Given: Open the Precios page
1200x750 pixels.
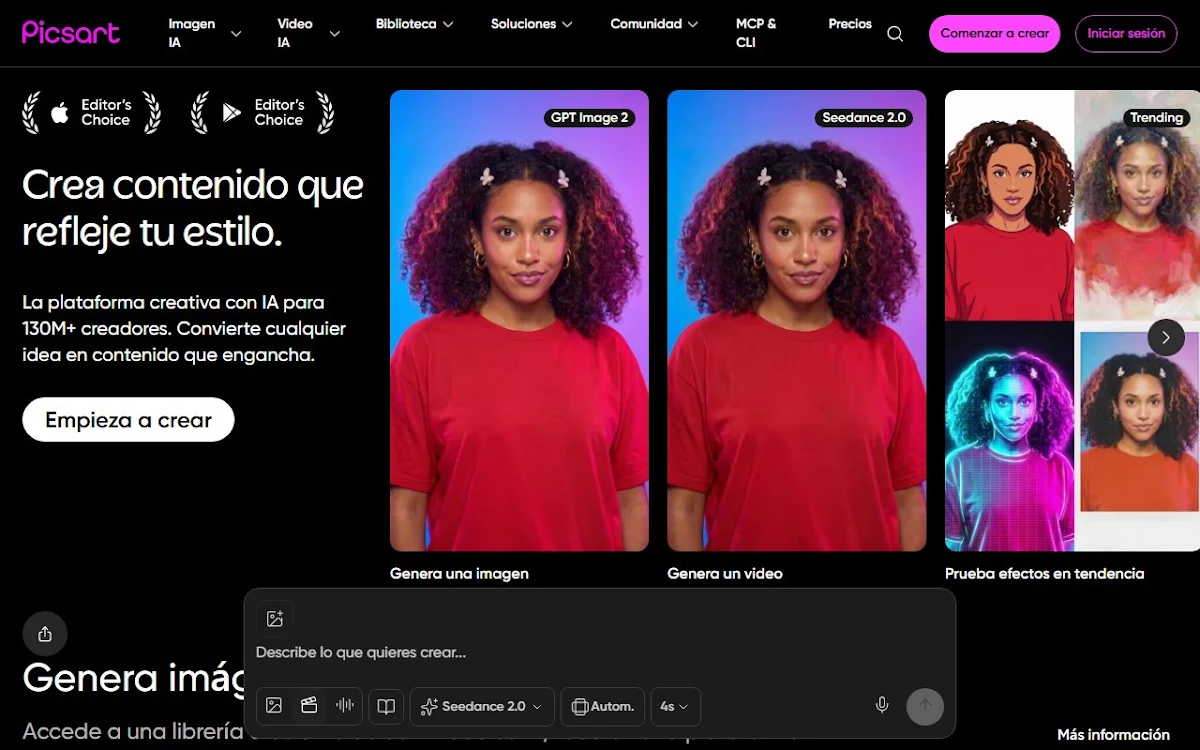Looking at the screenshot, I should click(x=850, y=24).
